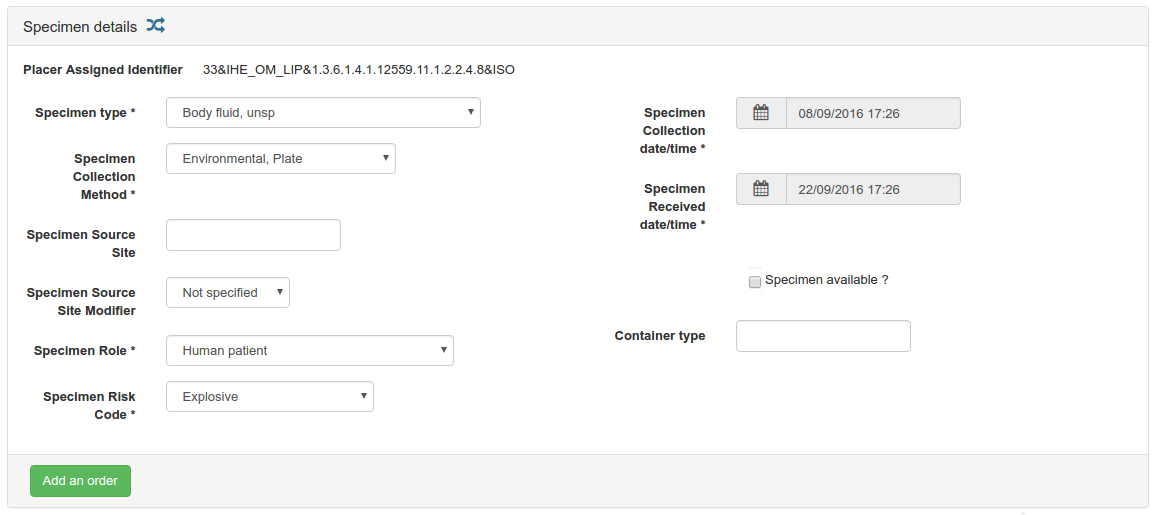Click the shuffle icon beside Specimen details
The image size is (1160, 515).
[x=155, y=26]
